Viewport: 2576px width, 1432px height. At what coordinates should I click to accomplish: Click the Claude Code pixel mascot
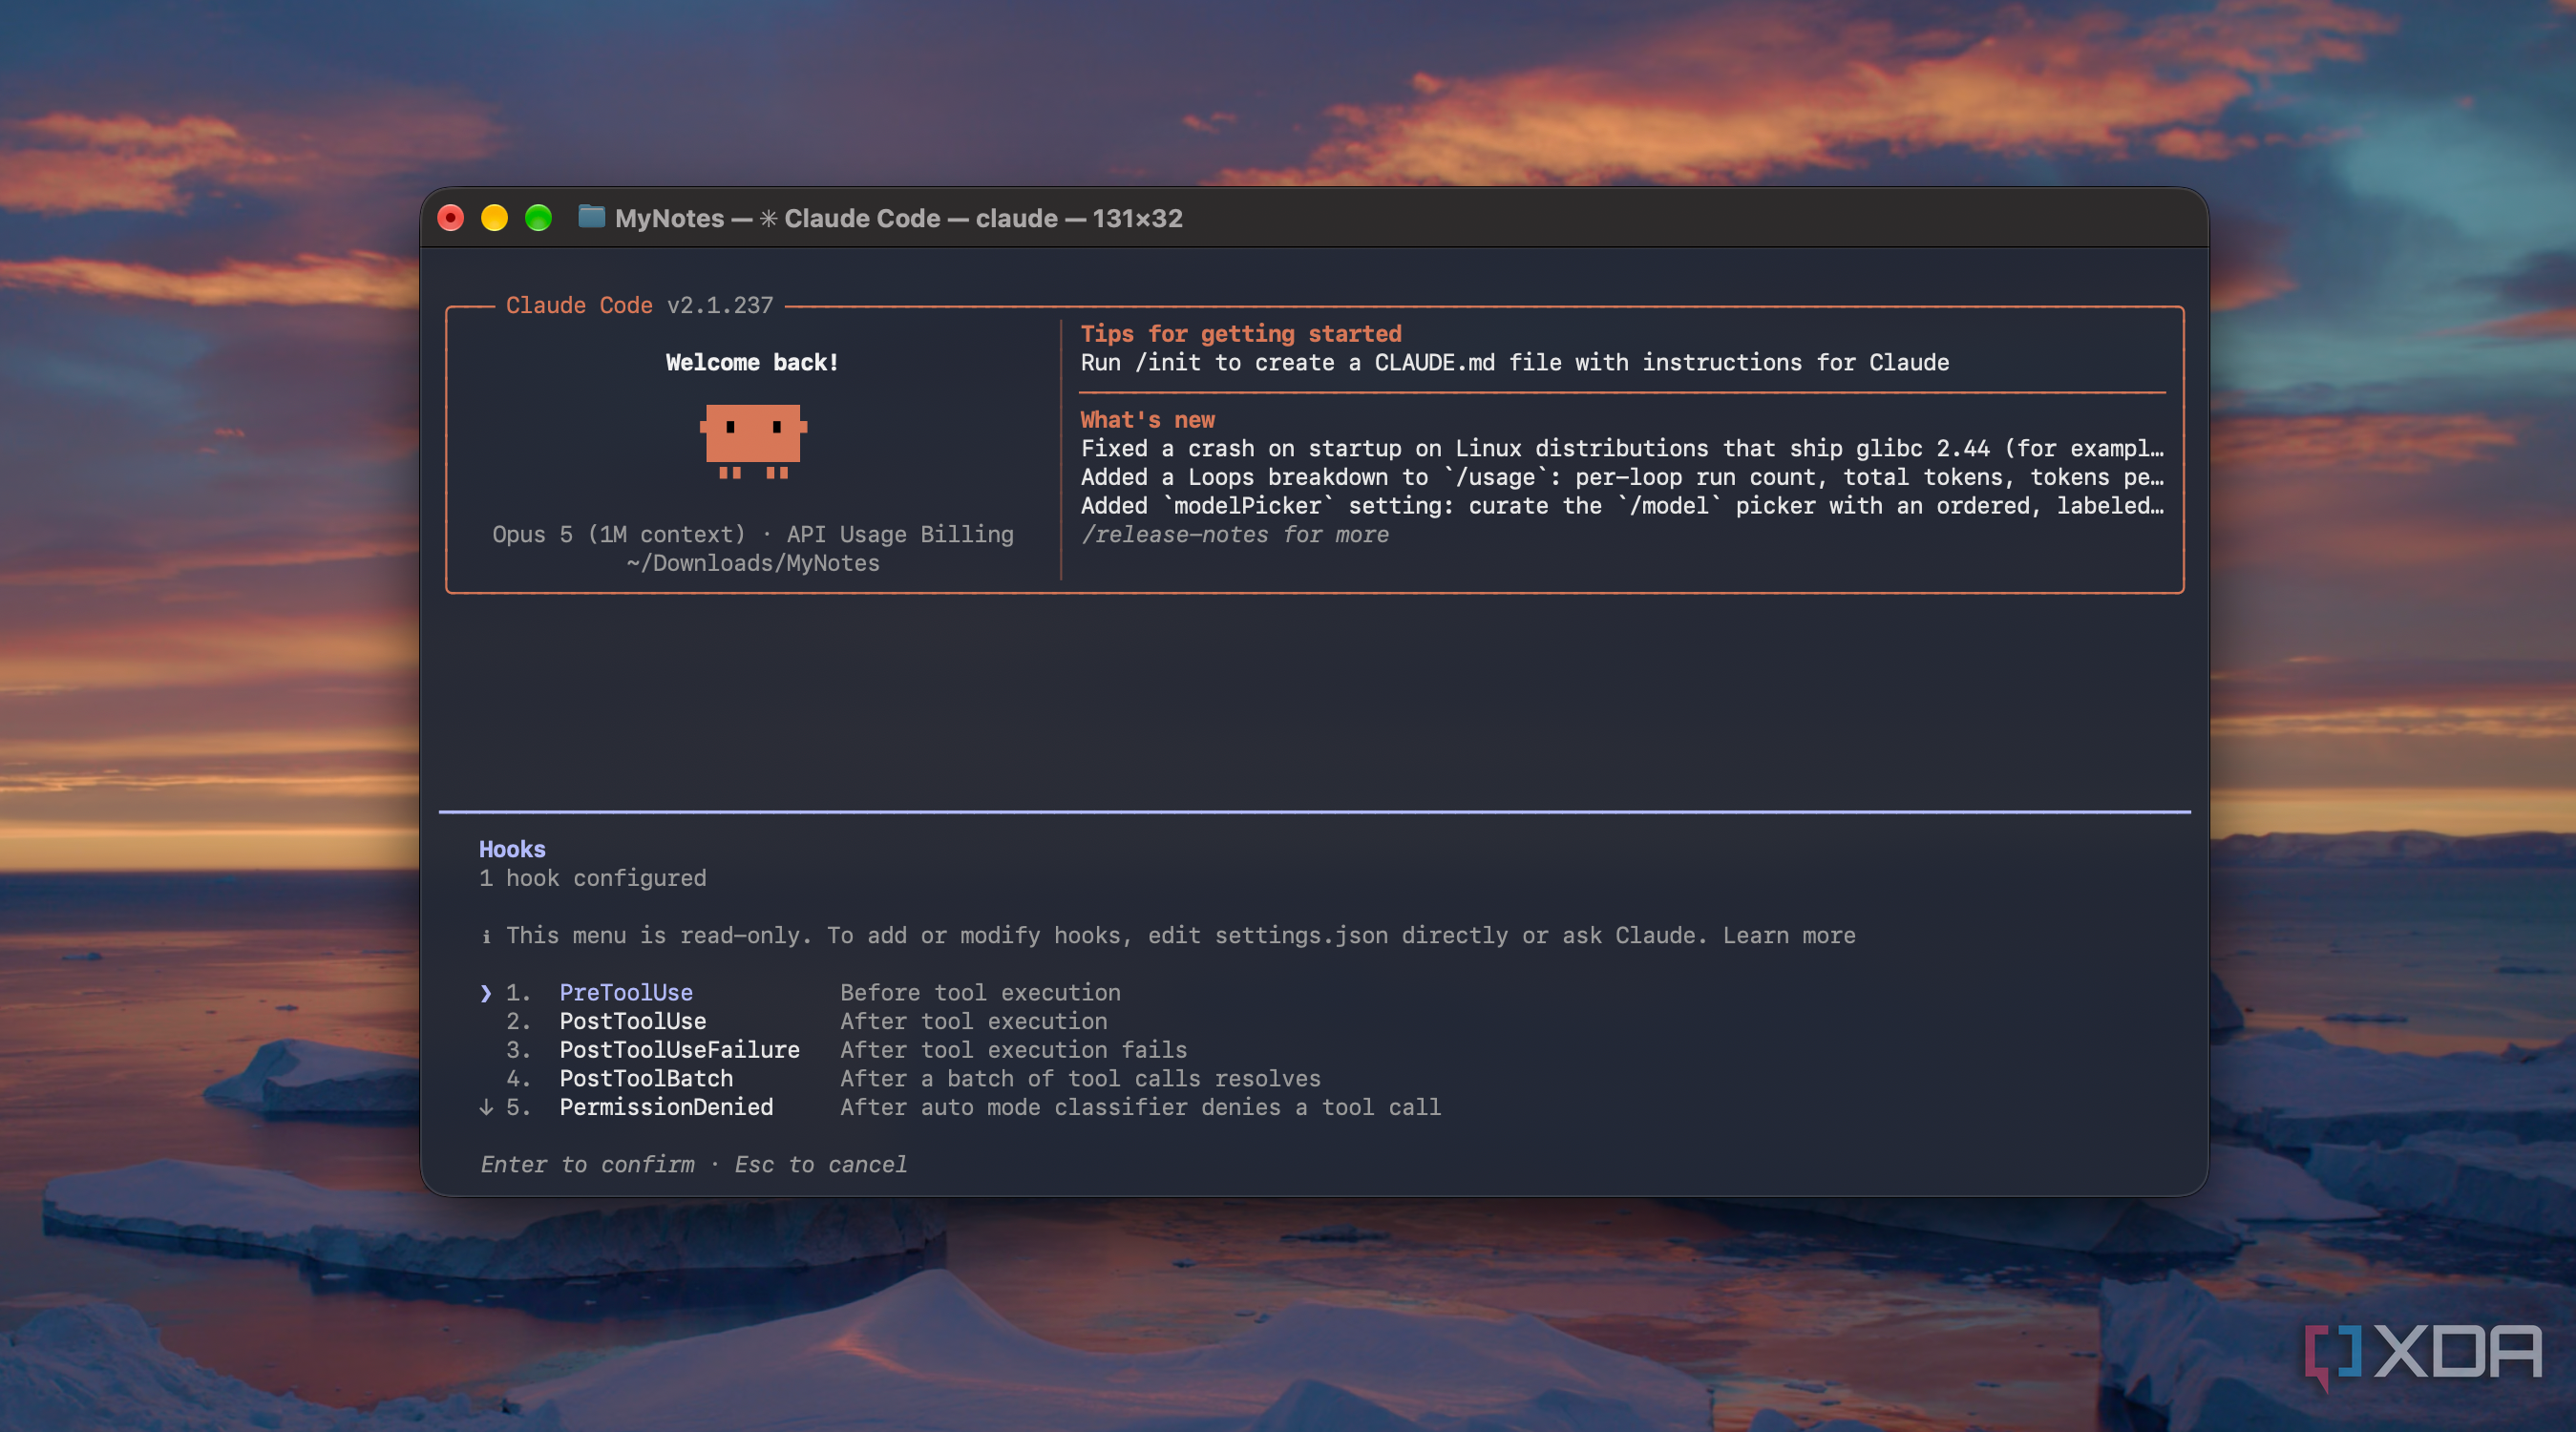753,441
